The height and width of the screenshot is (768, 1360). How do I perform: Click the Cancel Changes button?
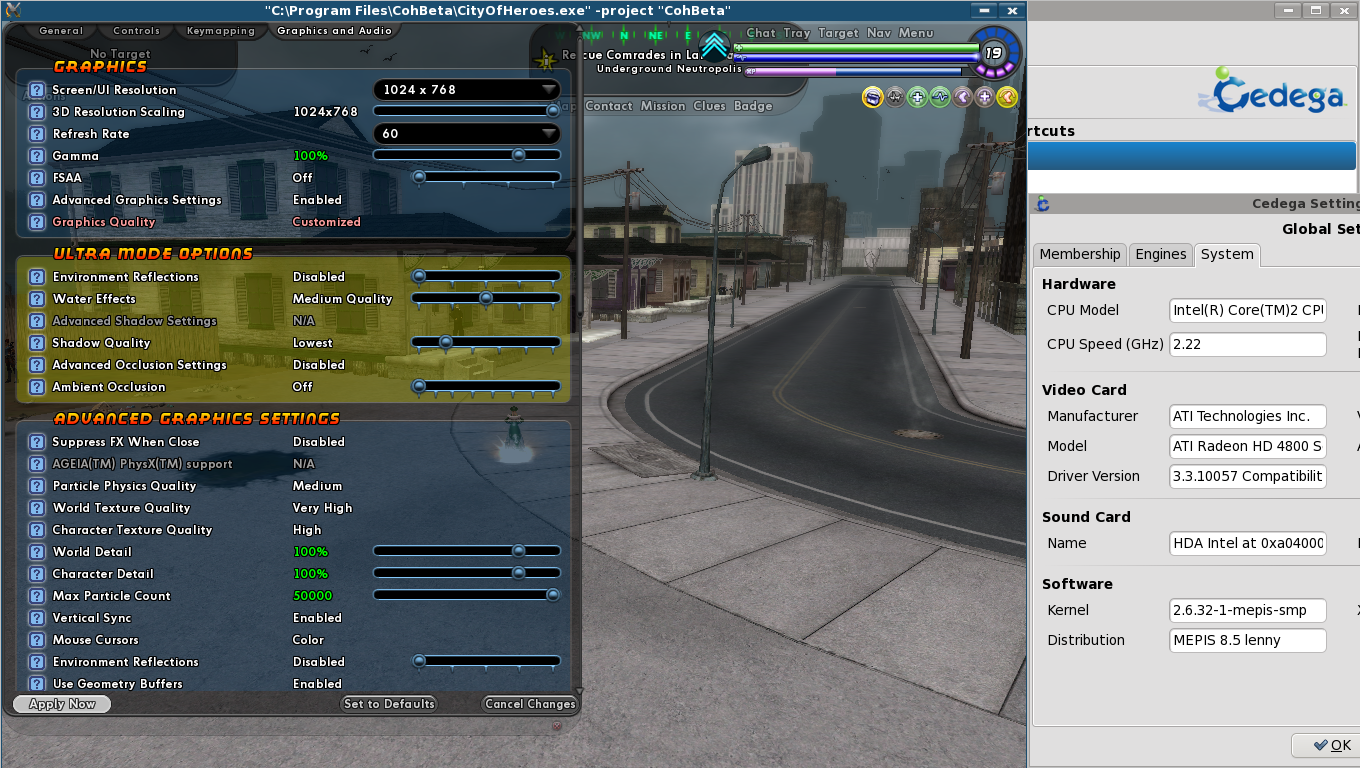pyautogui.click(x=530, y=704)
